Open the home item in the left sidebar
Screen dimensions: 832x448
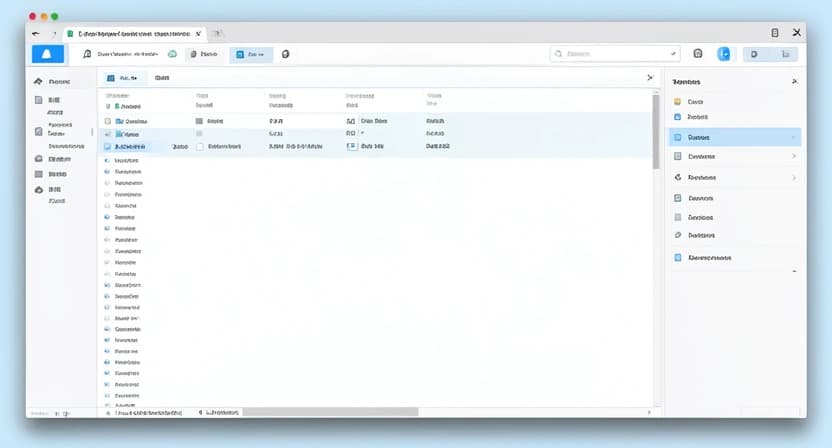[x=52, y=81]
